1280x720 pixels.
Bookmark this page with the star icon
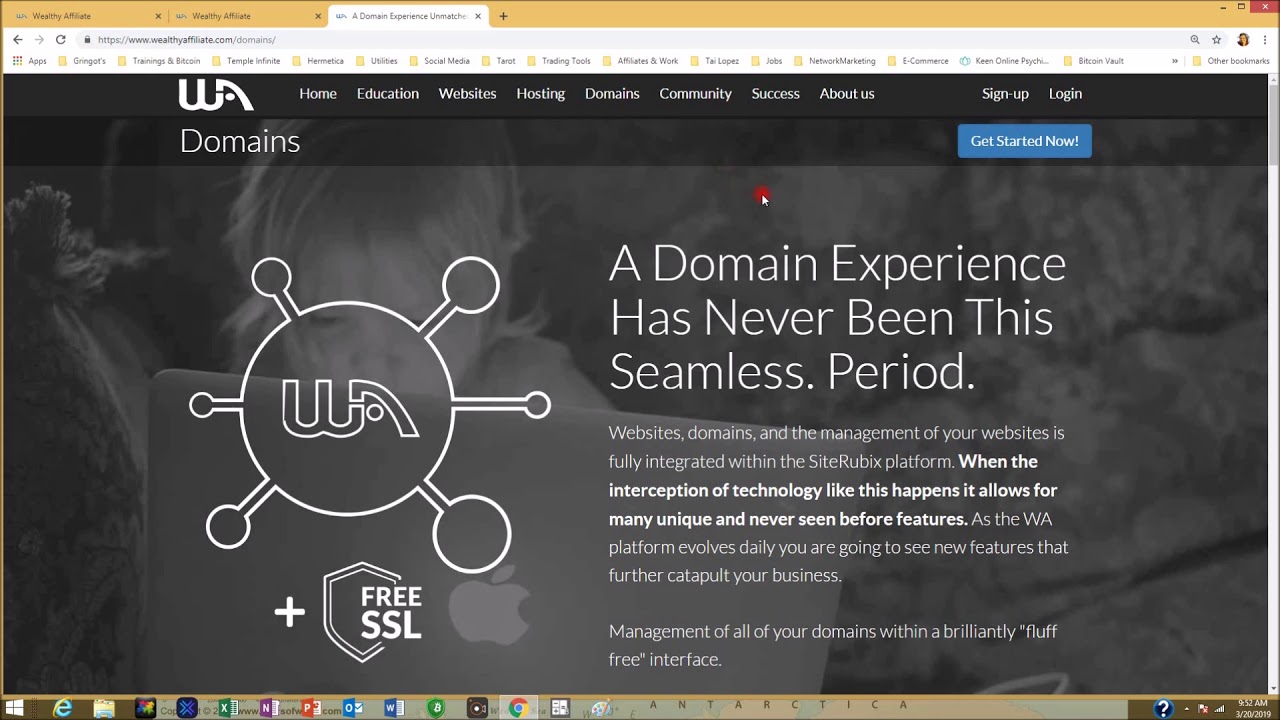(x=1217, y=40)
